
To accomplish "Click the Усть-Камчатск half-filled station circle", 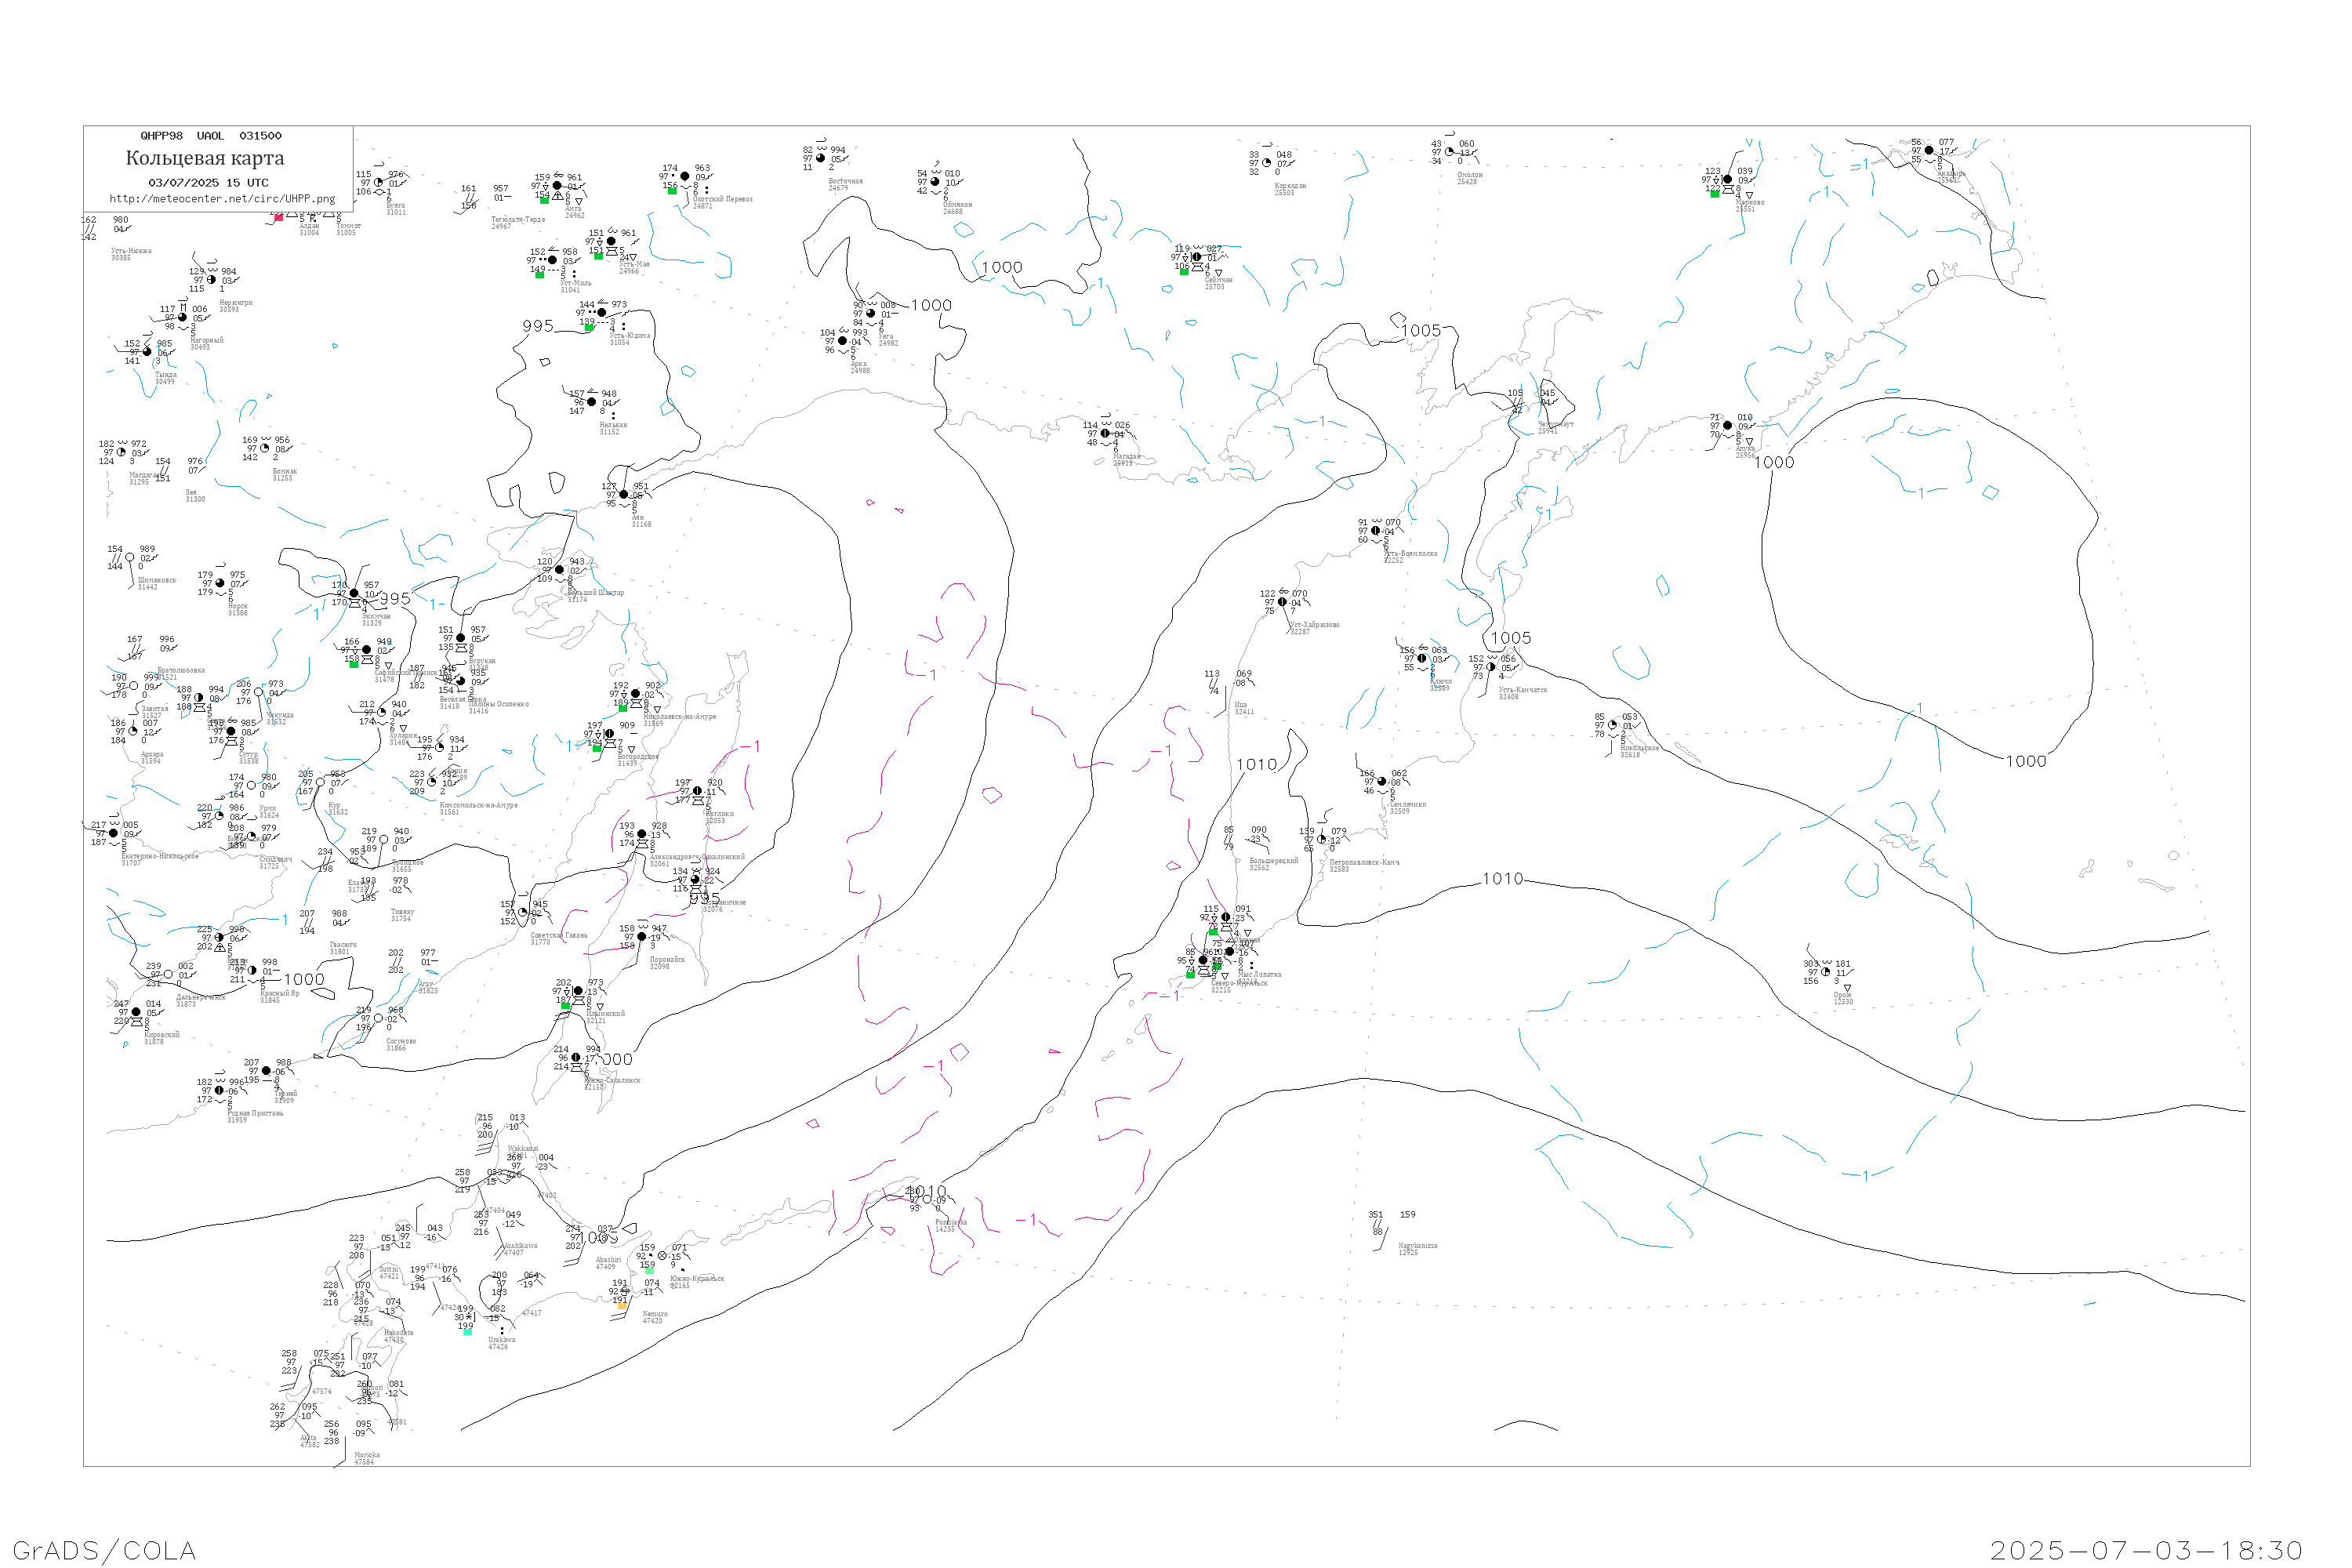I will point(1491,667).
